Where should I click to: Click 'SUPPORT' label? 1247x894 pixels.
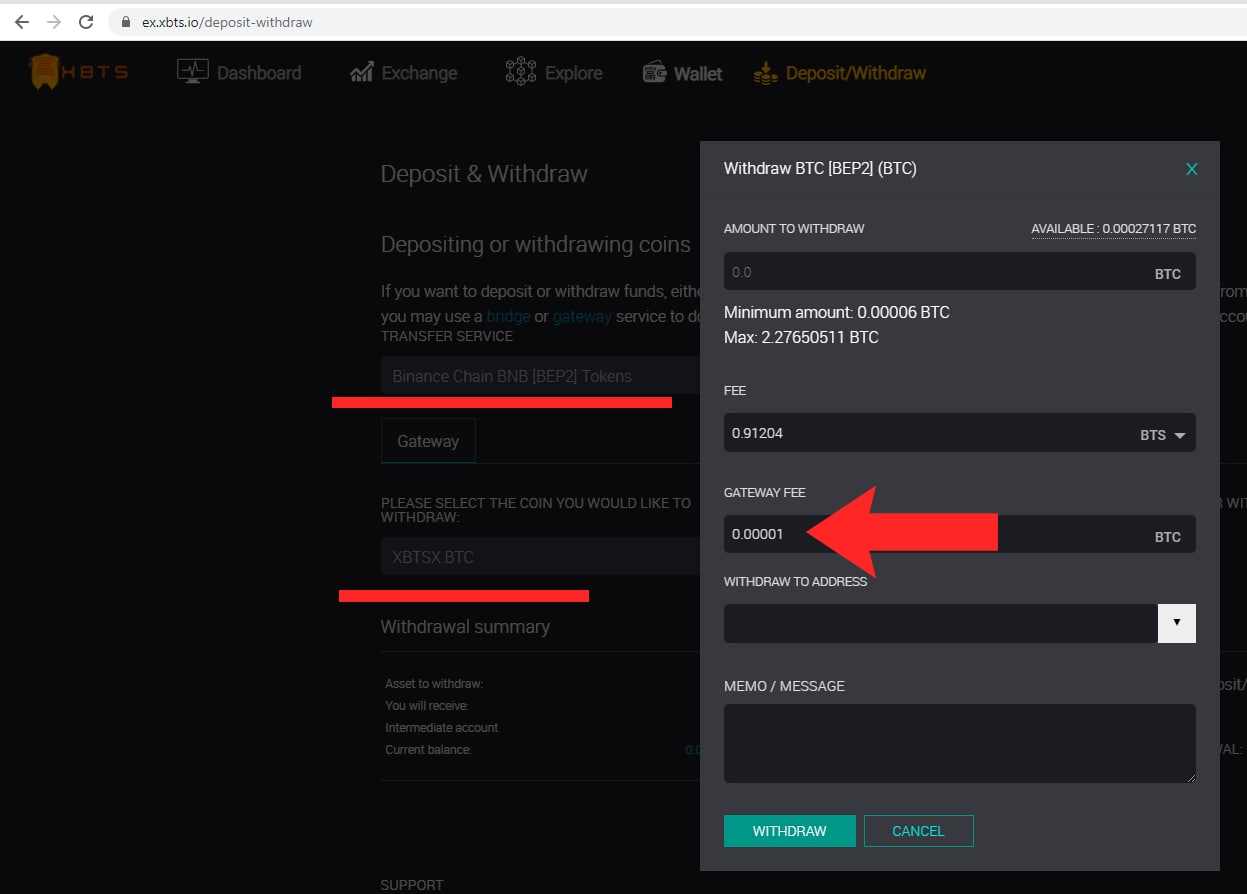[x=412, y=885]
